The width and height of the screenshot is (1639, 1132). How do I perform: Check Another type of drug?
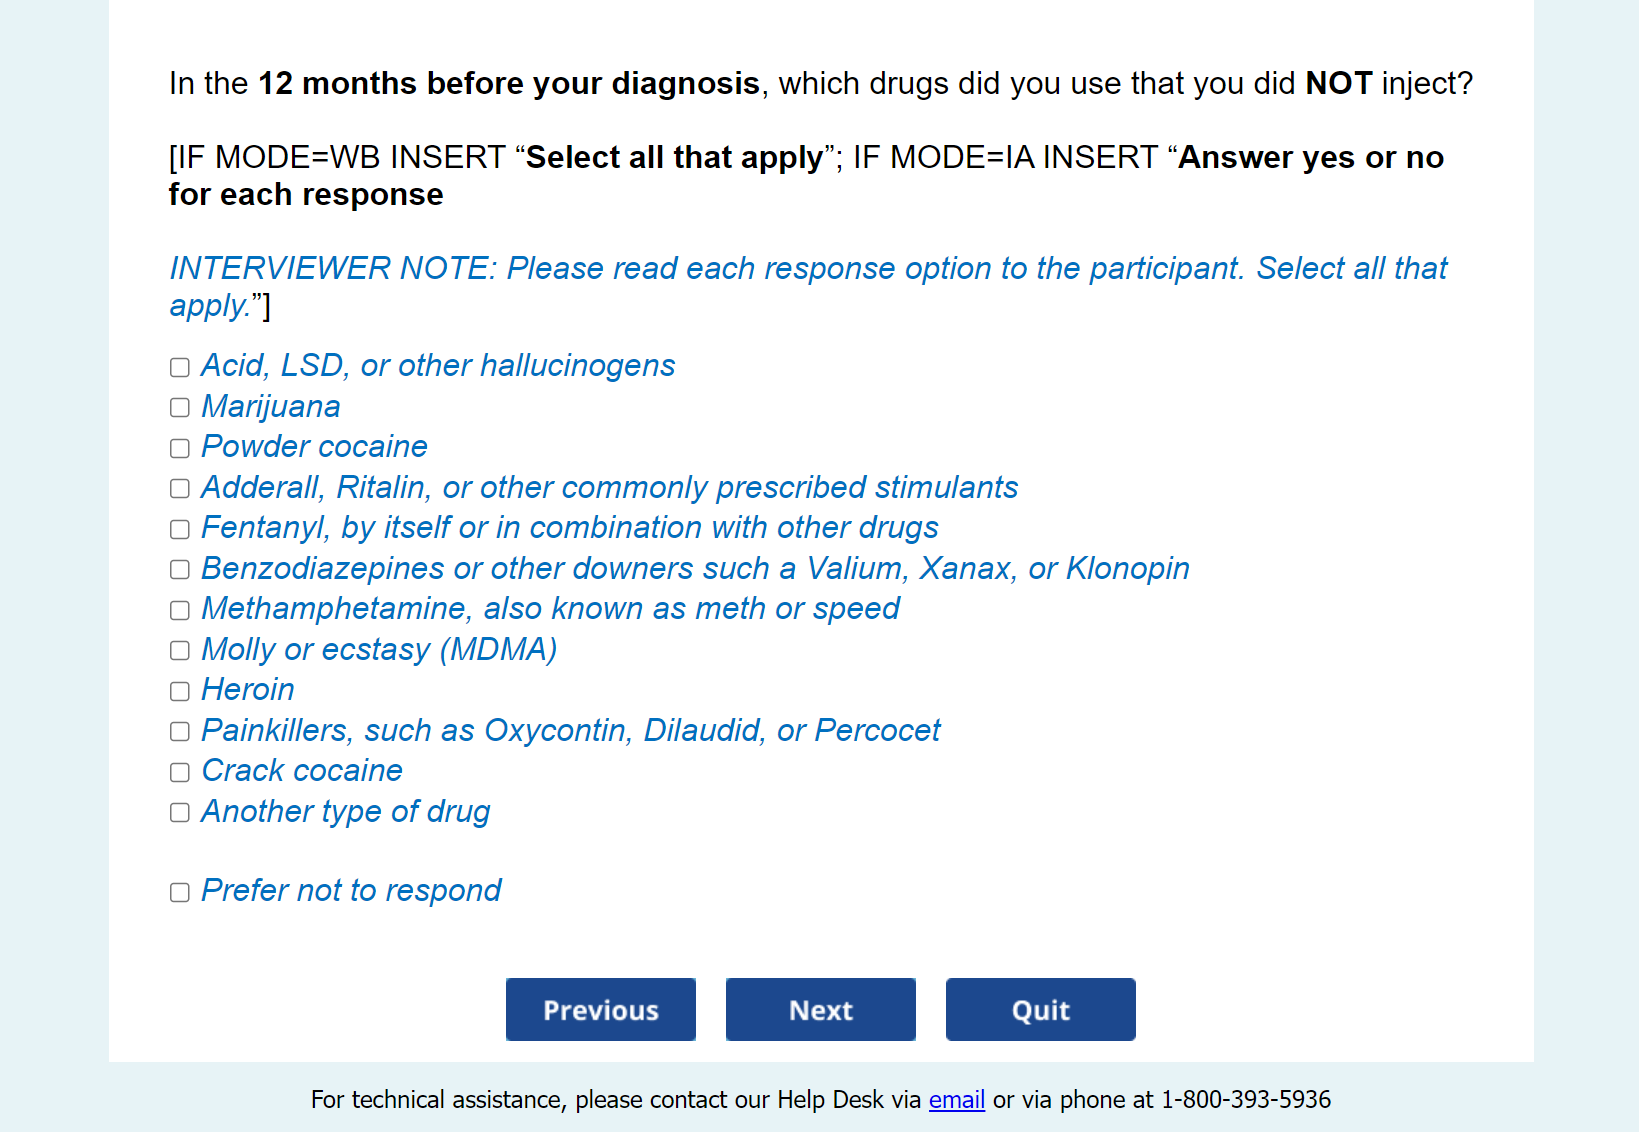click(x=180, y=813)
